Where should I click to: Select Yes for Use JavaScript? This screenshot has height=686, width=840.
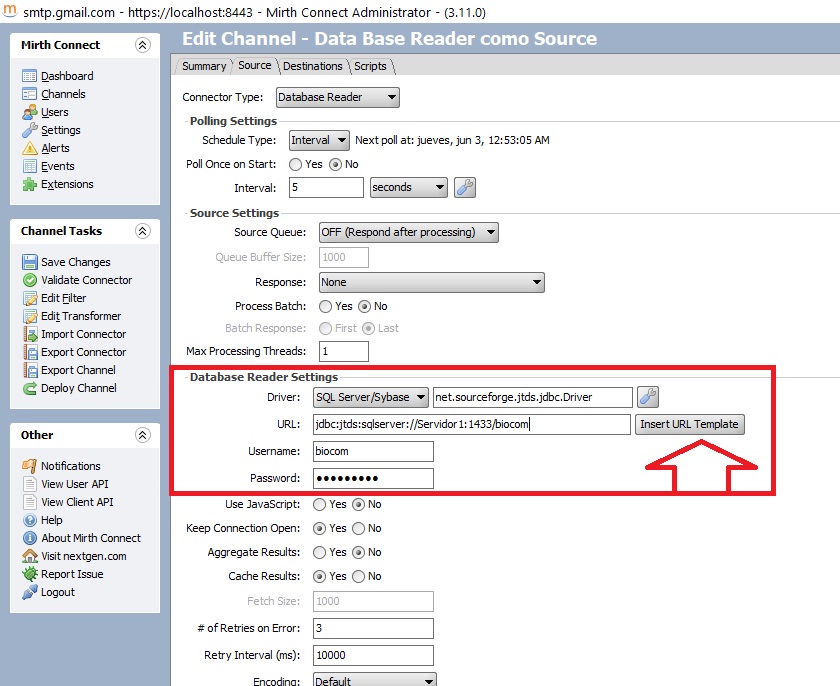tap(317, 504)
